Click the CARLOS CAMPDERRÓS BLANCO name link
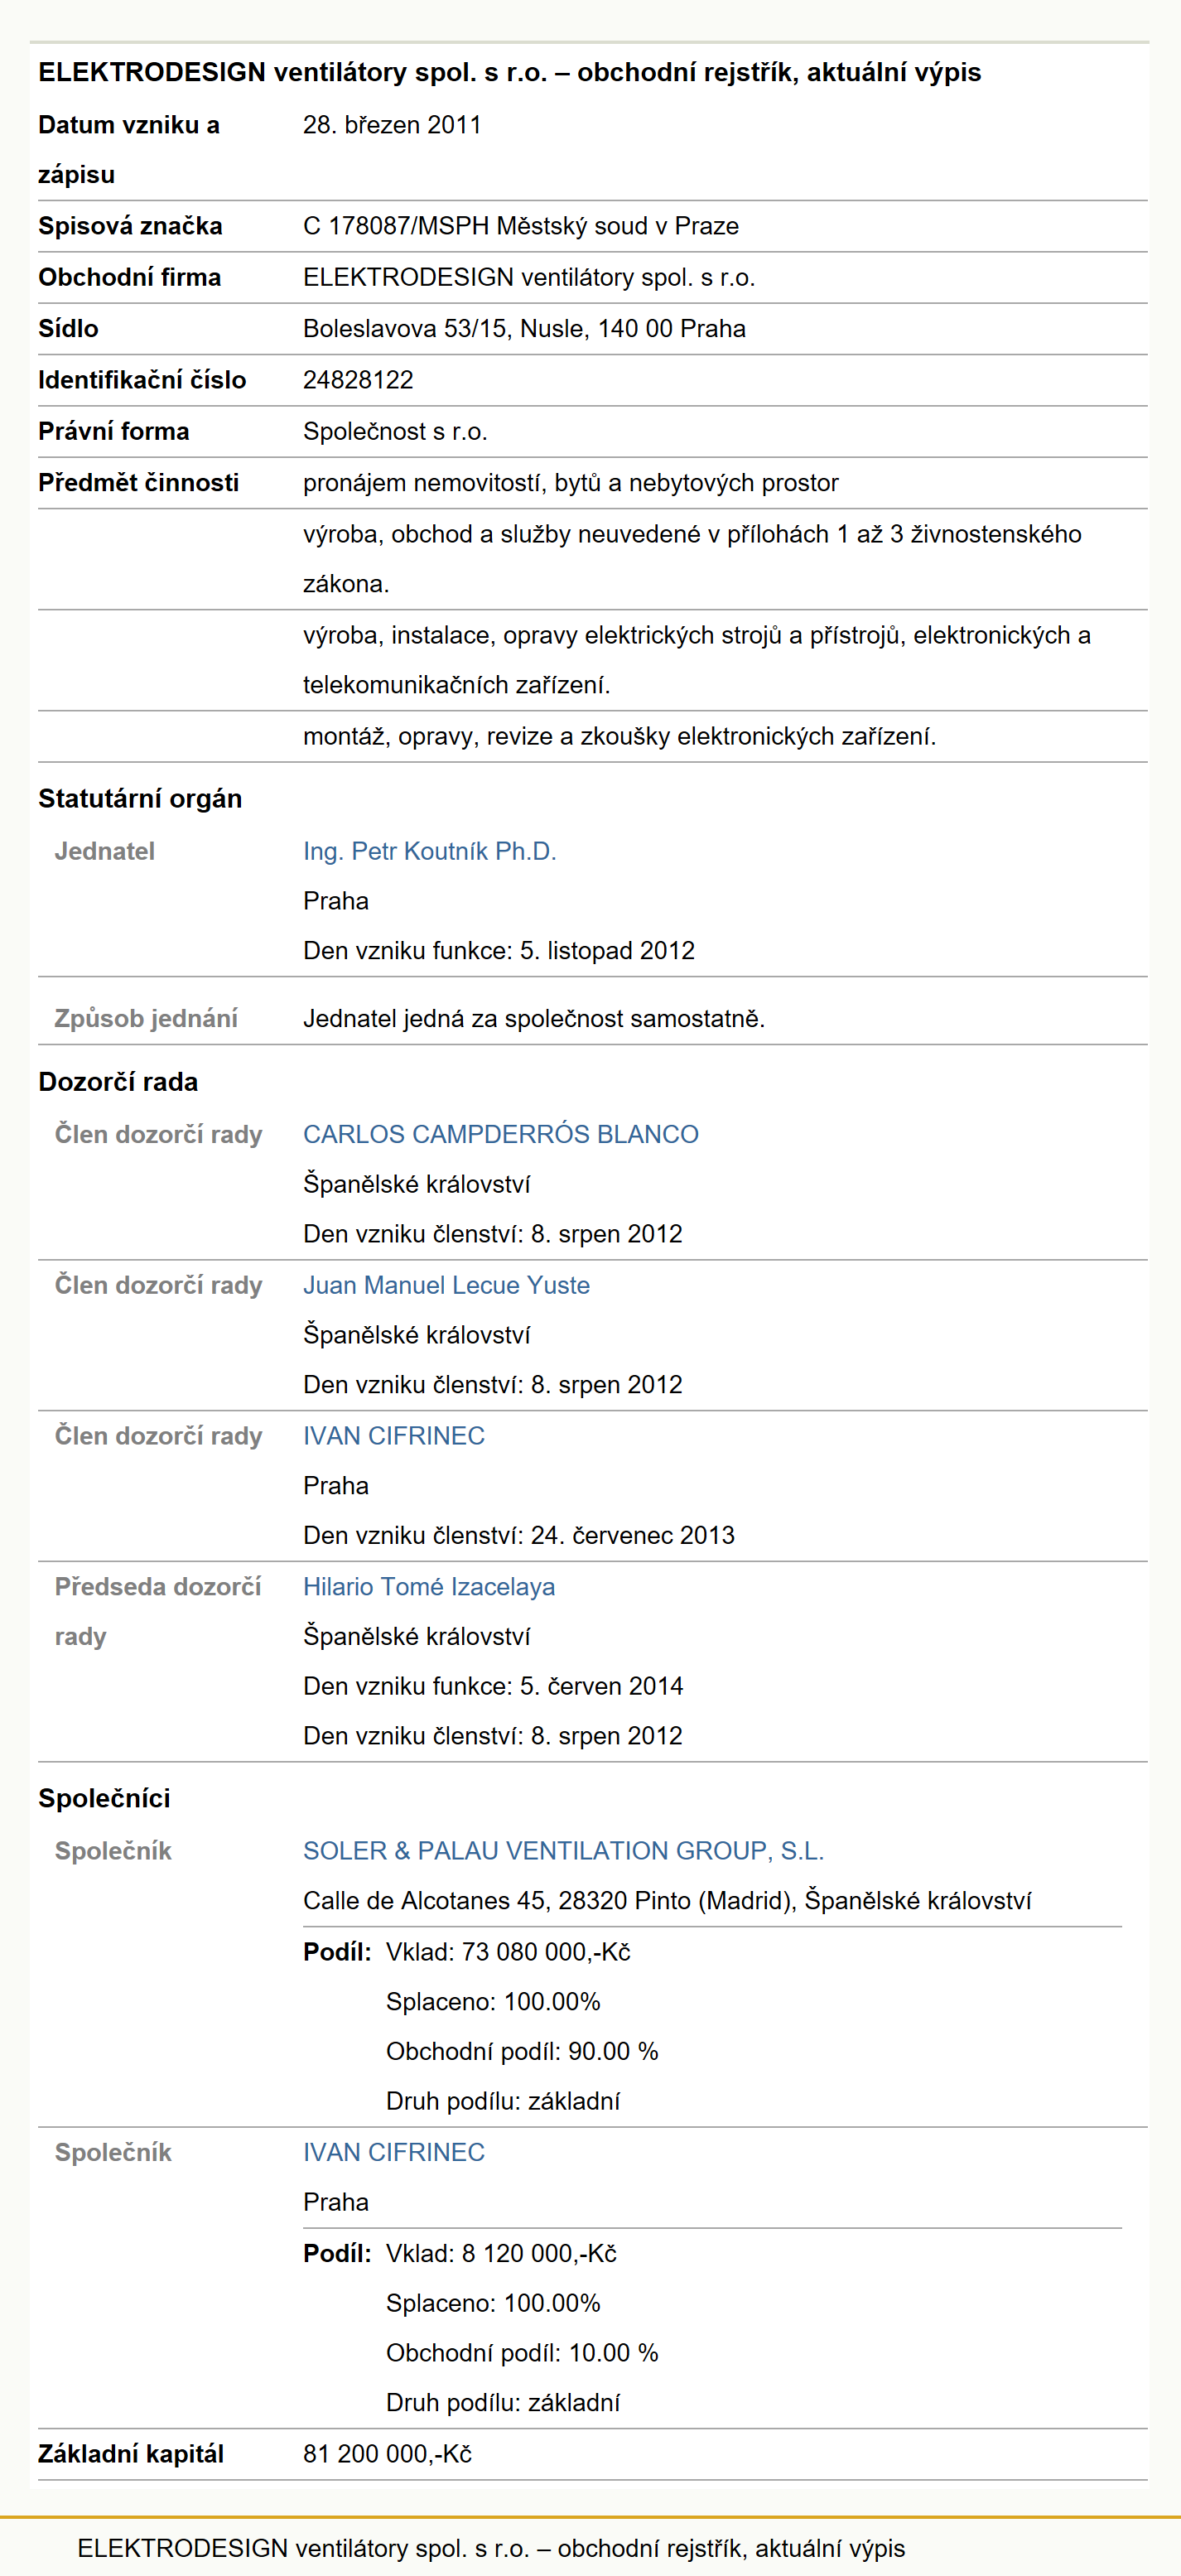This screenshot has width=1181, height=2576. point(501,1134)
